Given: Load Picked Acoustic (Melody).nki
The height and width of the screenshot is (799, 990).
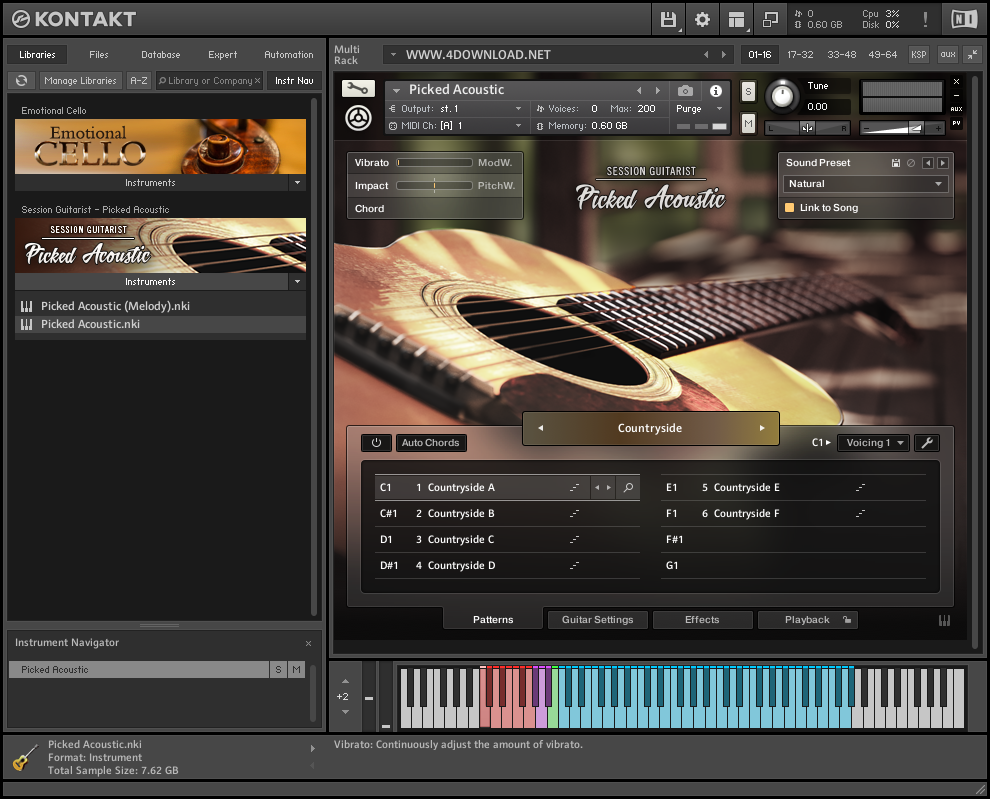Looking at the screenshot, I should pyautogui.click(x=160, y=306).
